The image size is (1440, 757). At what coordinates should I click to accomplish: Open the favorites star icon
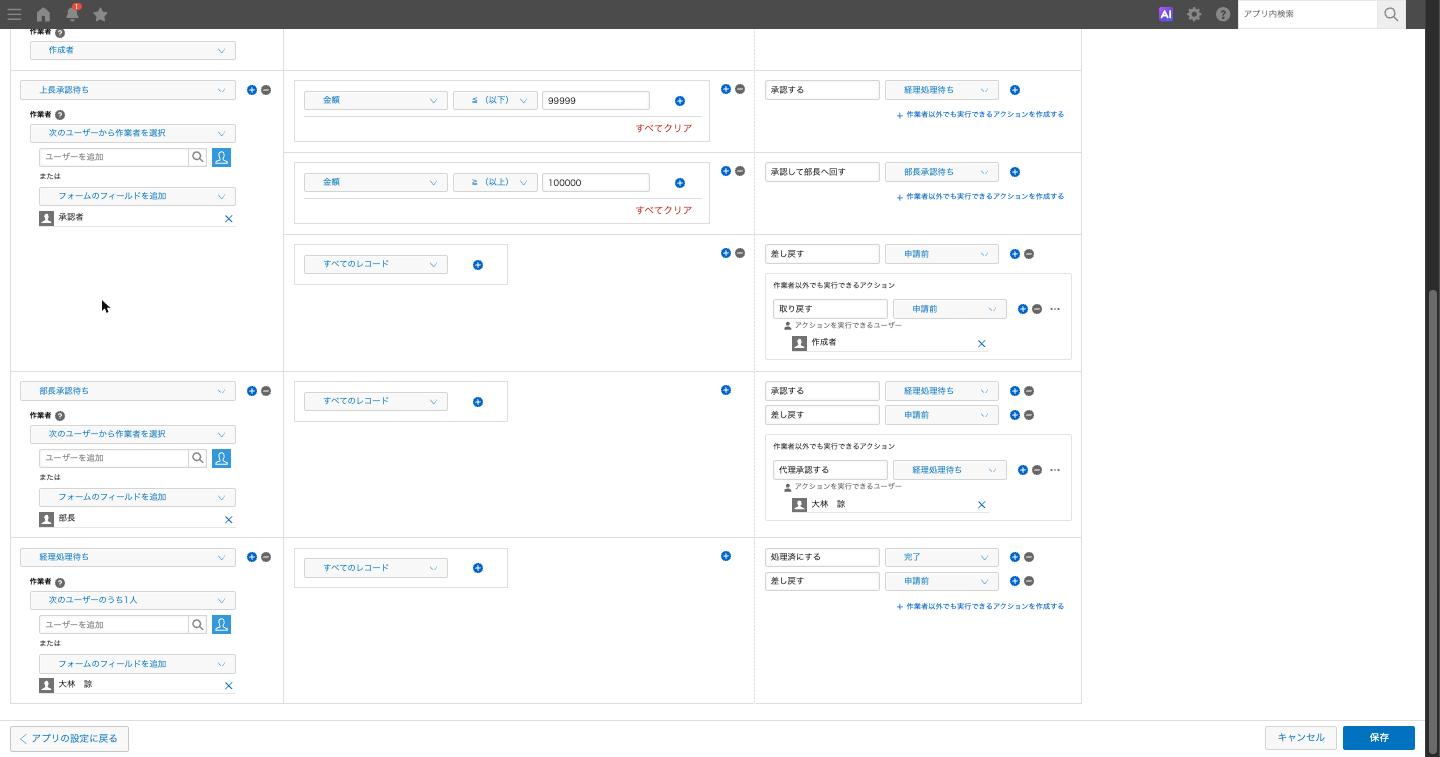click(100, 14)
